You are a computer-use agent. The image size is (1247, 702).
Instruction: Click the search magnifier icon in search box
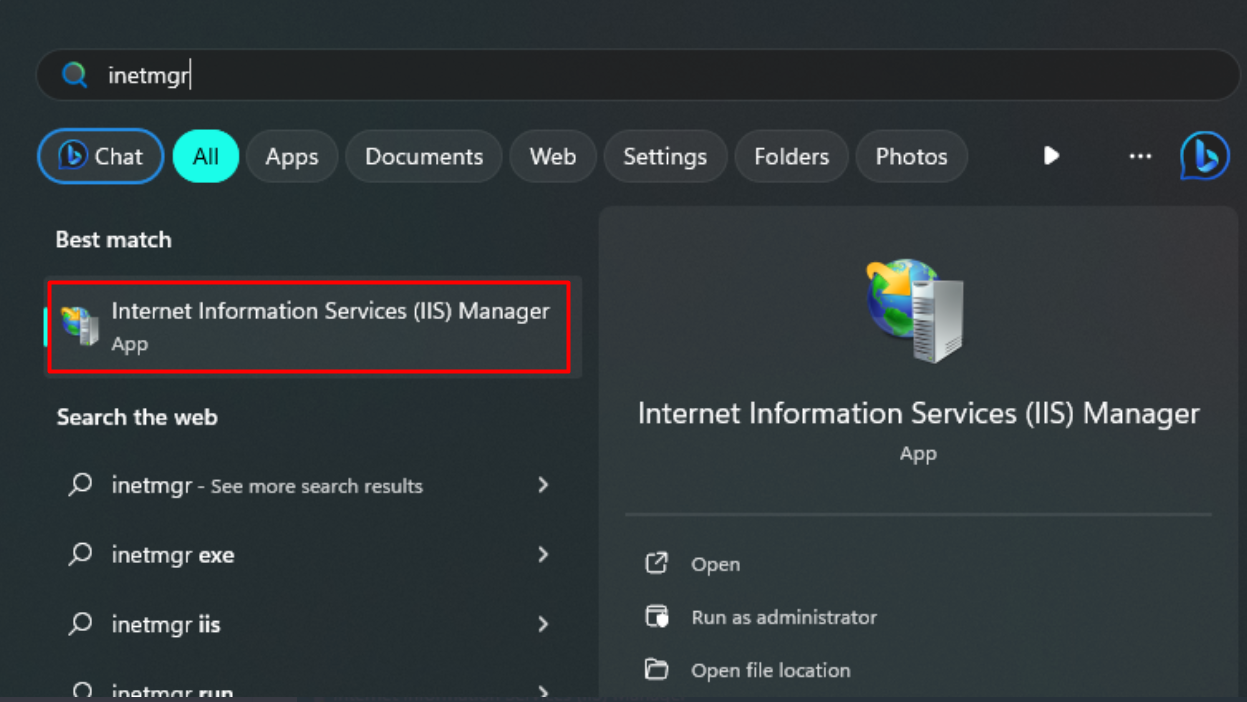click(75, 75)
